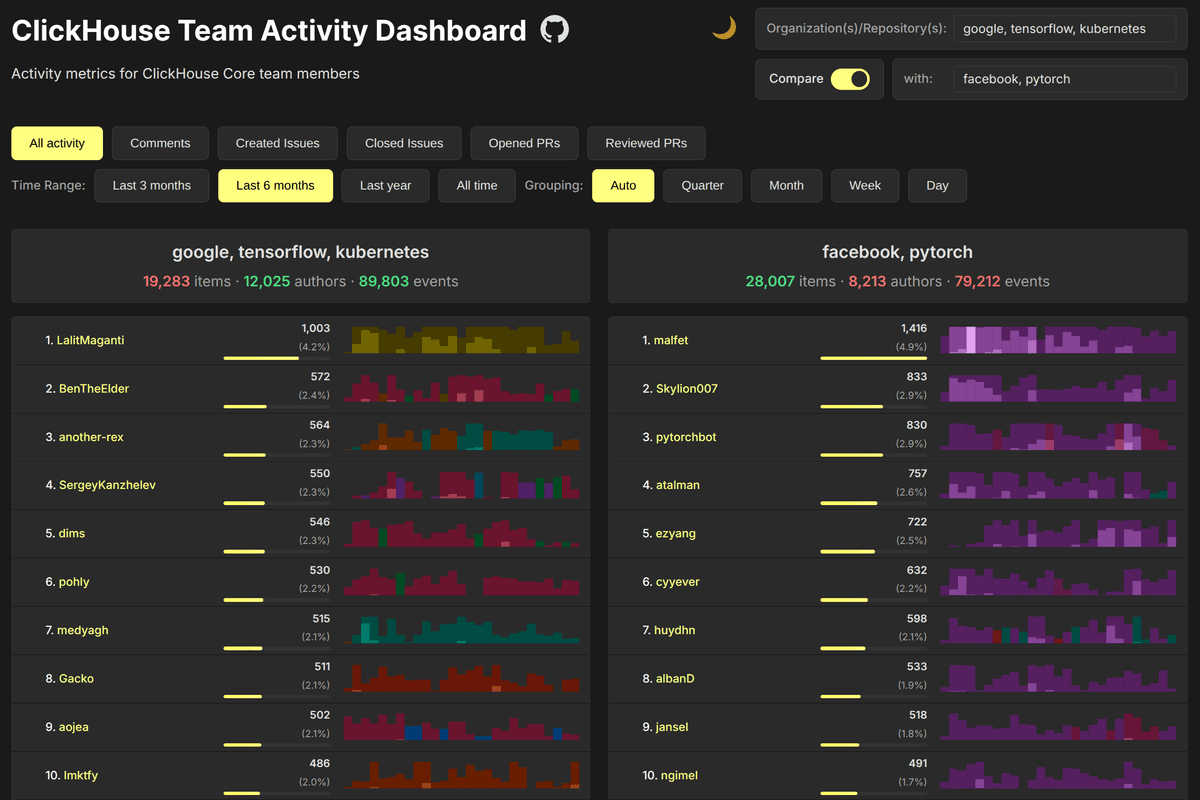Click the progress bar under BenTheElder
1200x800 pixels.
(x=262, y=406)
